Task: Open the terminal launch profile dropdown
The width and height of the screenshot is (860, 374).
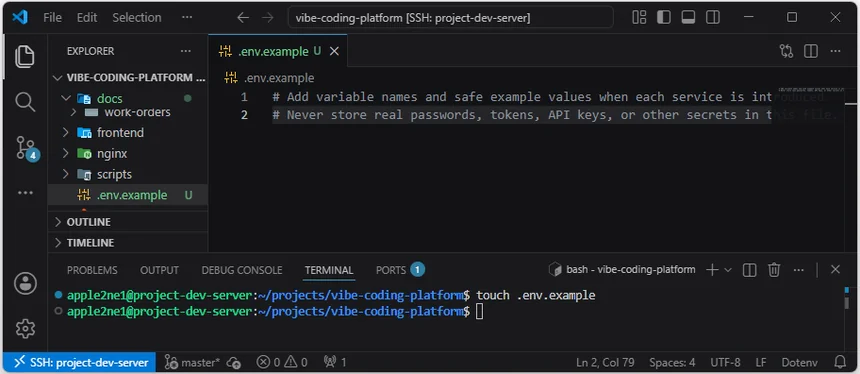Action: 728,270
